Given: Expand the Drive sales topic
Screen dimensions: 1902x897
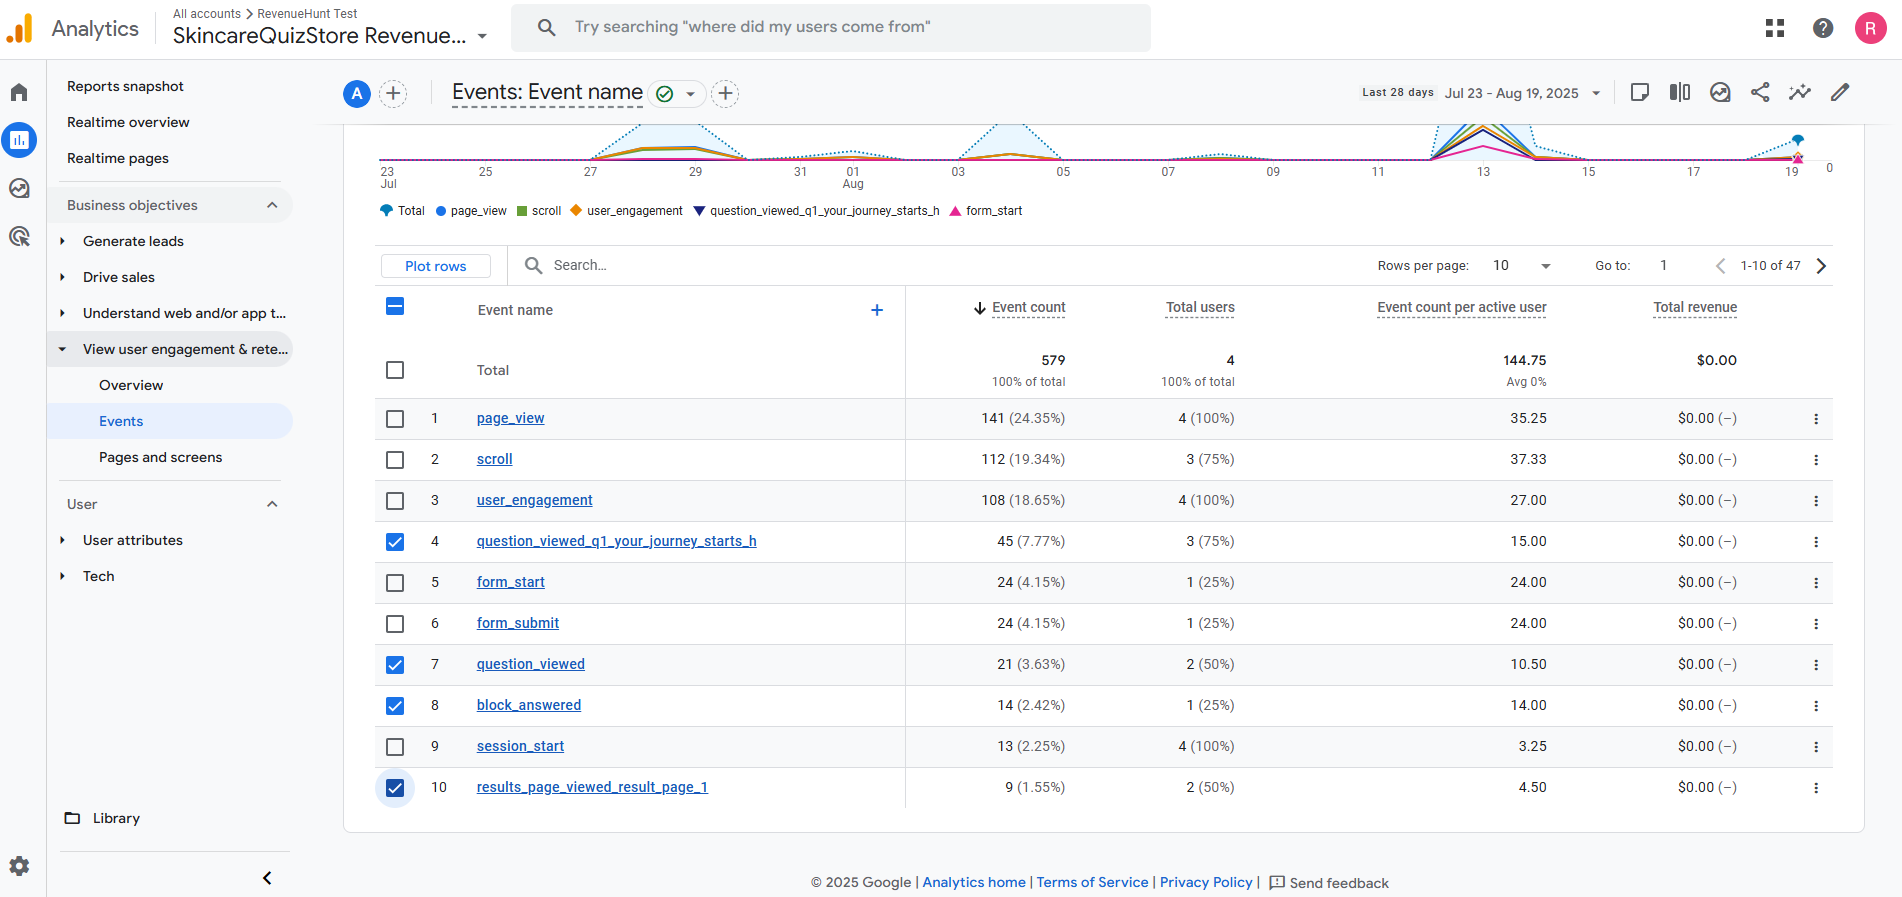Looking at the screenshot, I should 62,277.
